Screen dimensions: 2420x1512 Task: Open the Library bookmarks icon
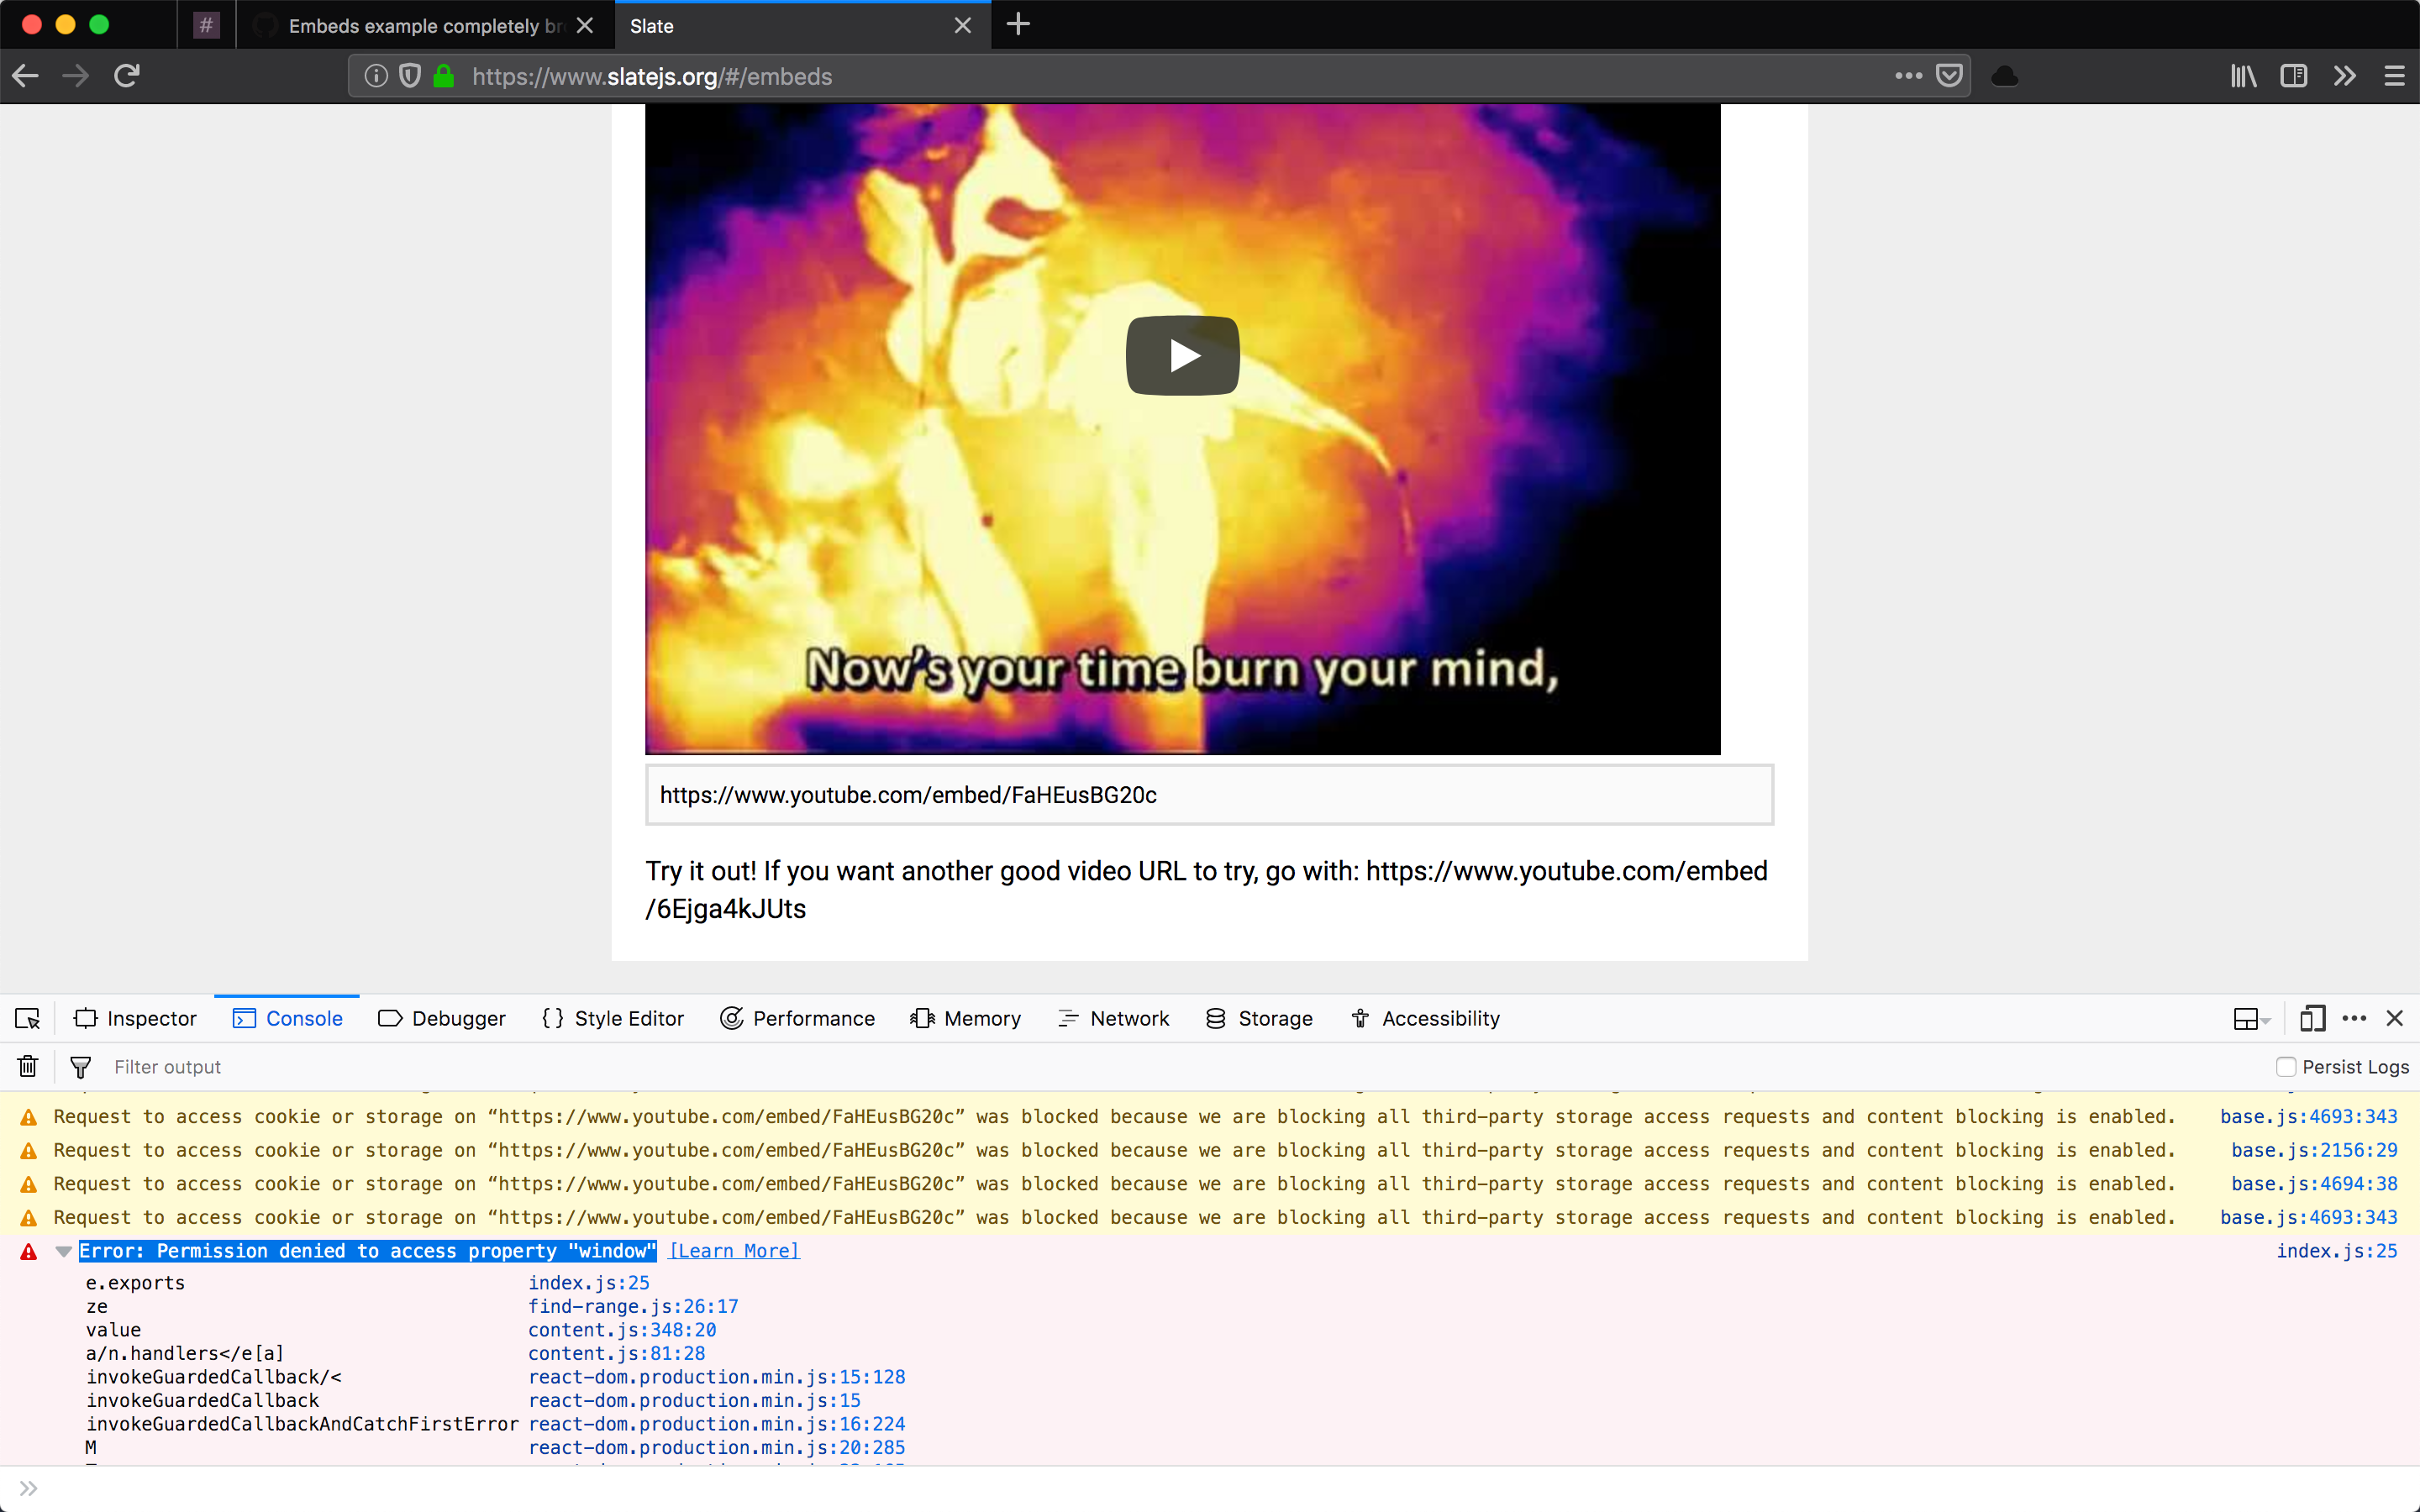[x=2243, y=76]
